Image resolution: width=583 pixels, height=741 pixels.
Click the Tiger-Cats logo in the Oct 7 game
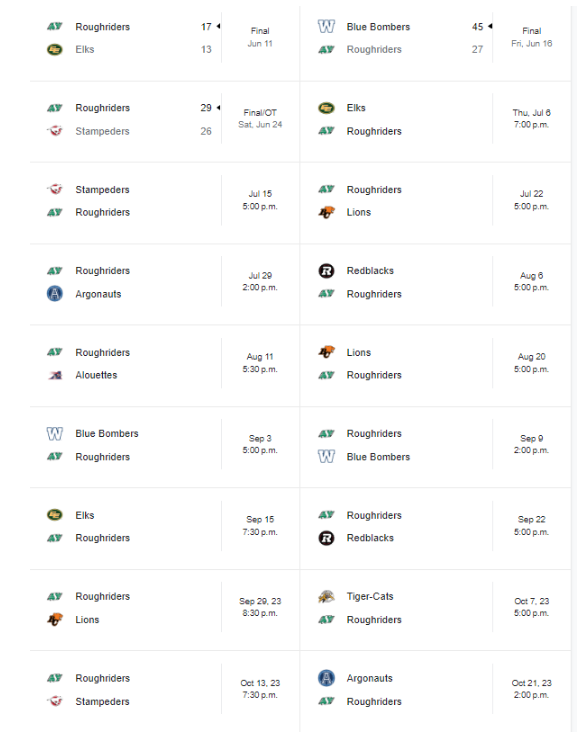tap(326, 596)
